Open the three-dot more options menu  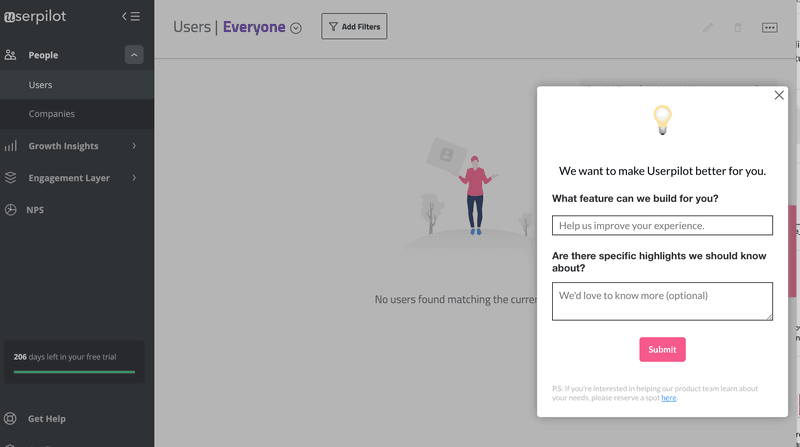click(x=769, y=27)
